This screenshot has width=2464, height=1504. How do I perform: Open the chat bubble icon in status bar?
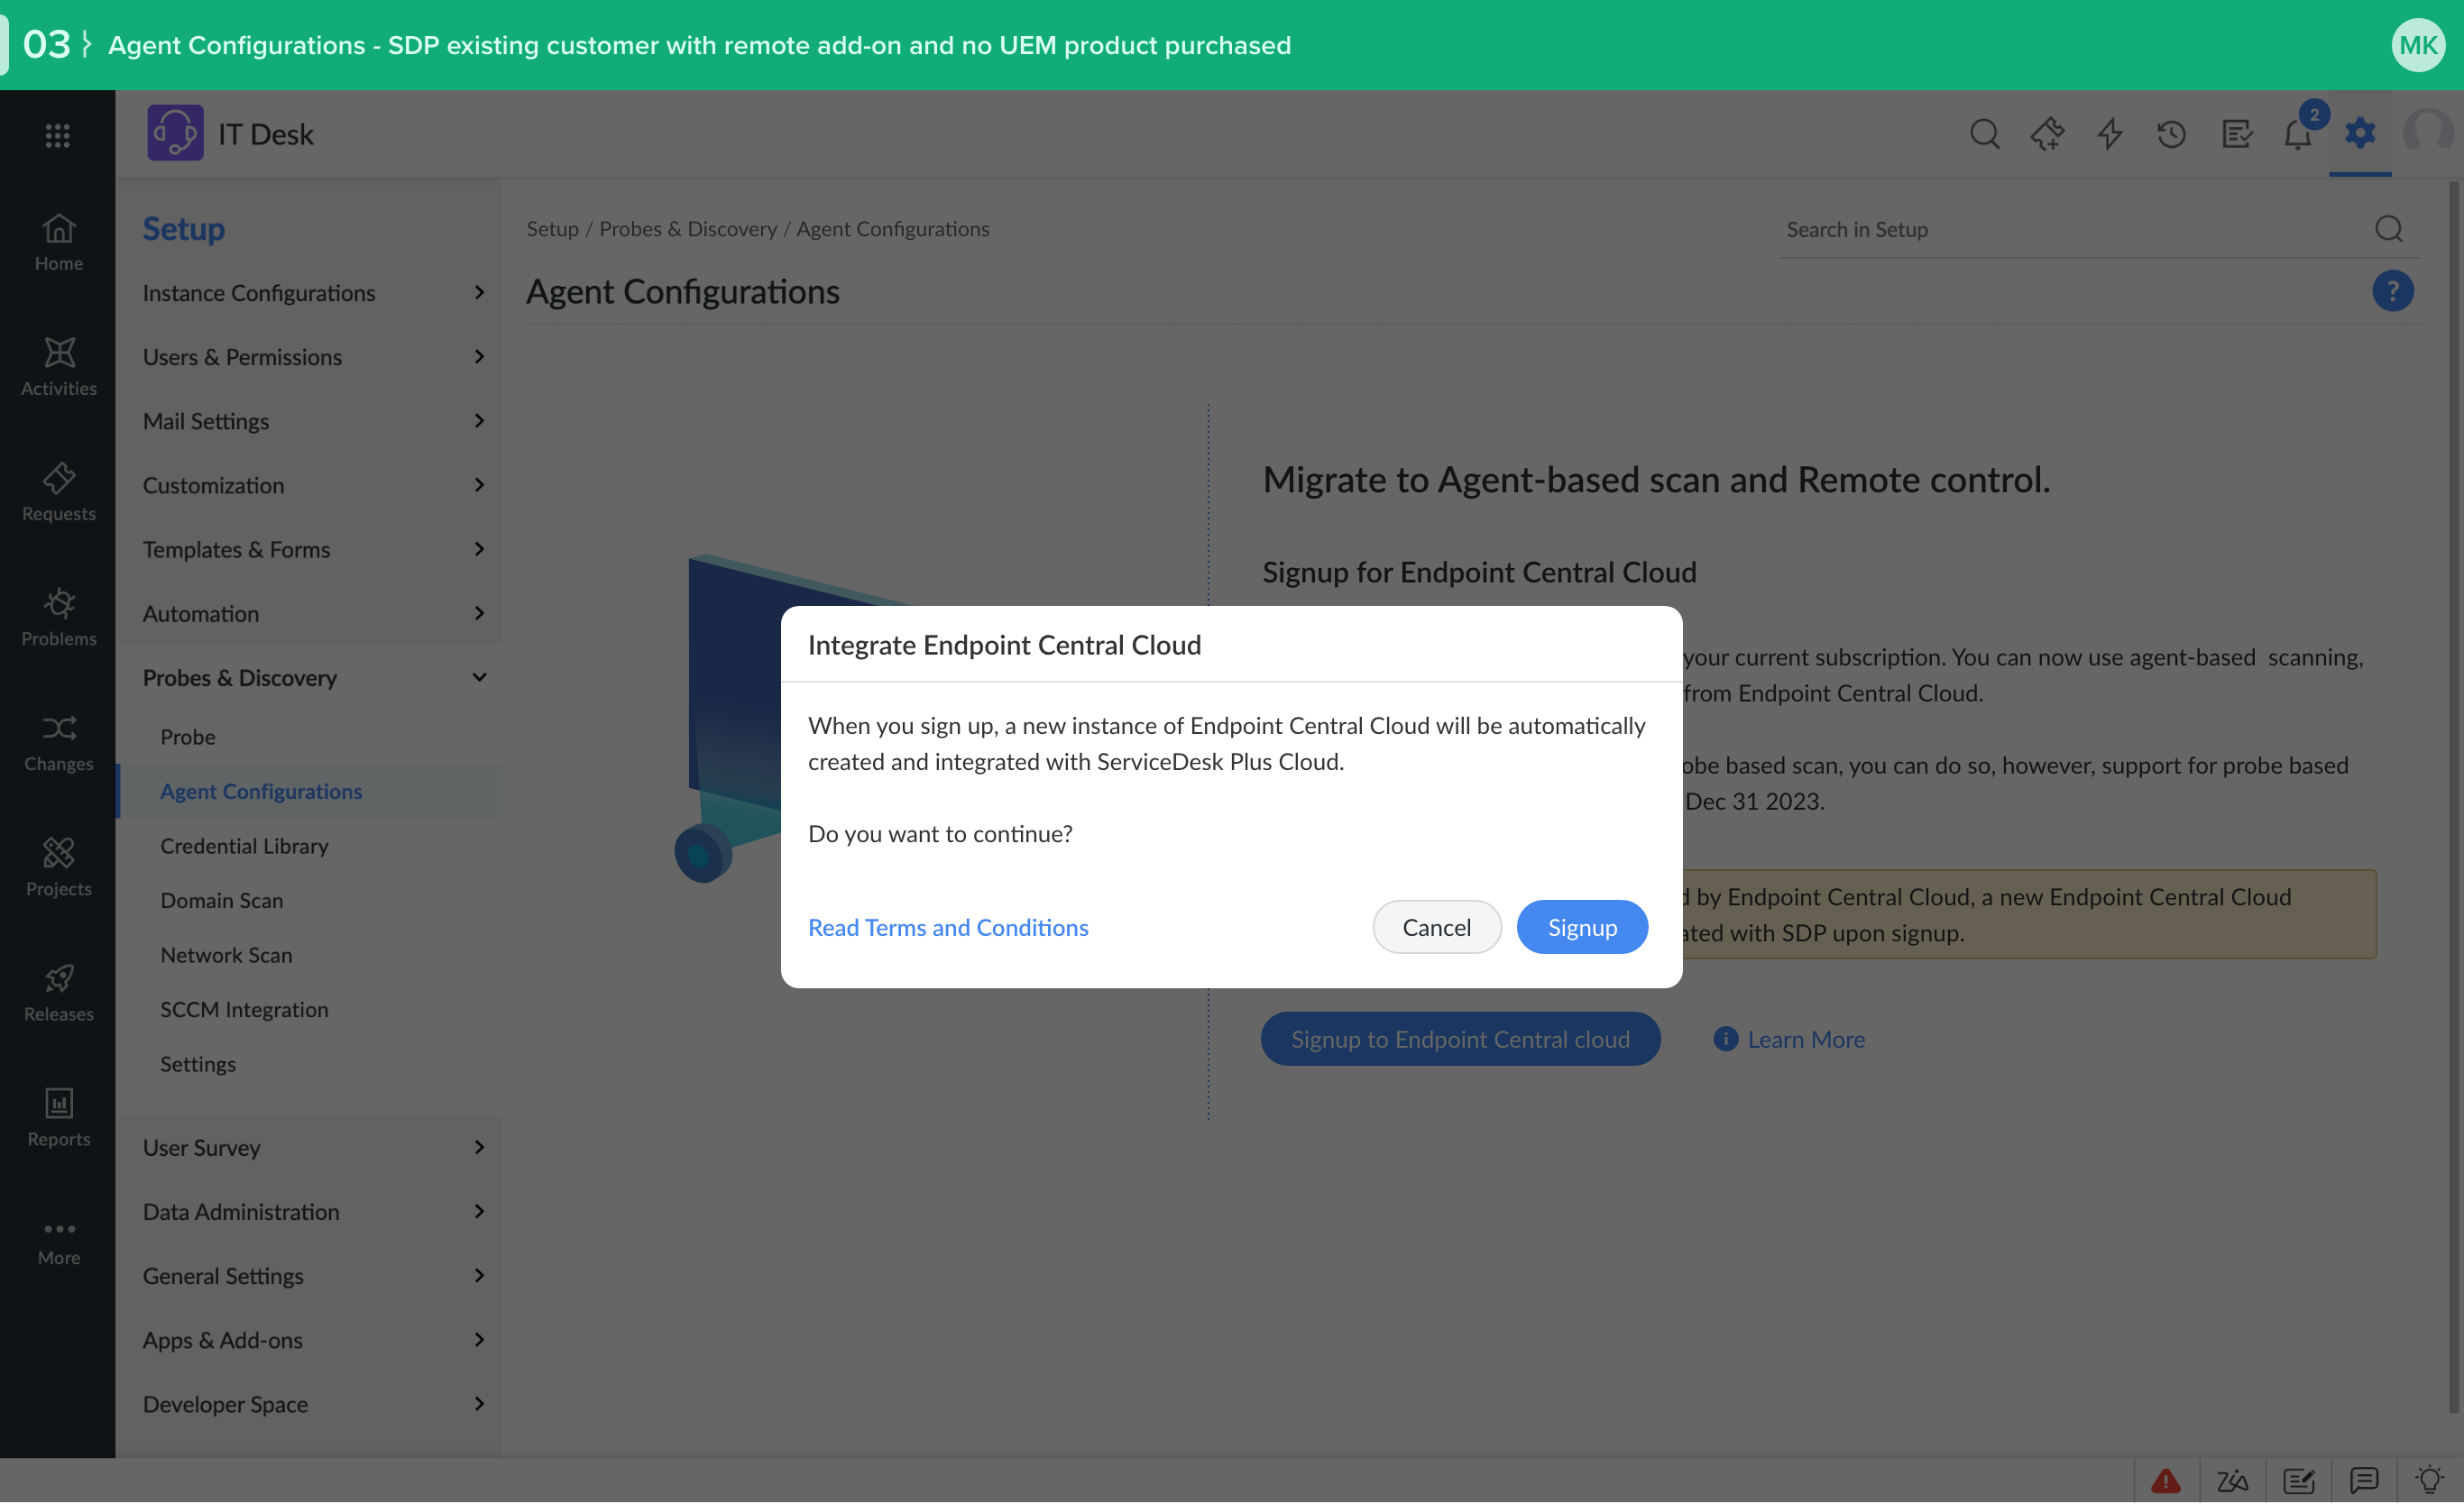(x=2364, y=1481)
